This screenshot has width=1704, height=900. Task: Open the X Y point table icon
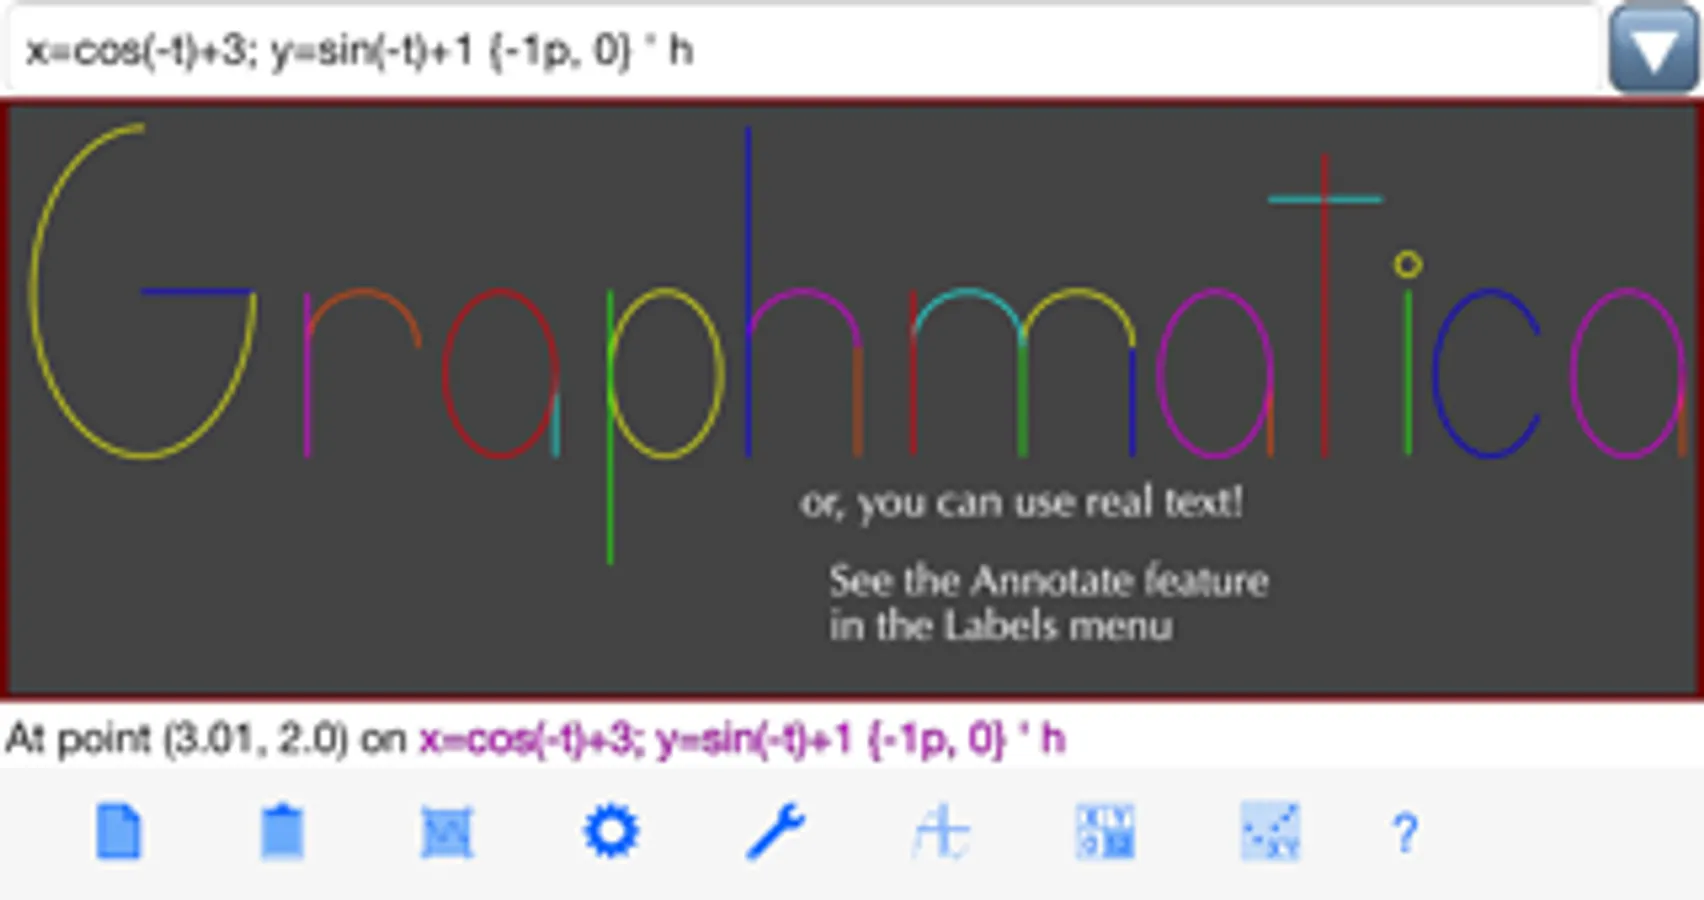tap(1105, 832)
